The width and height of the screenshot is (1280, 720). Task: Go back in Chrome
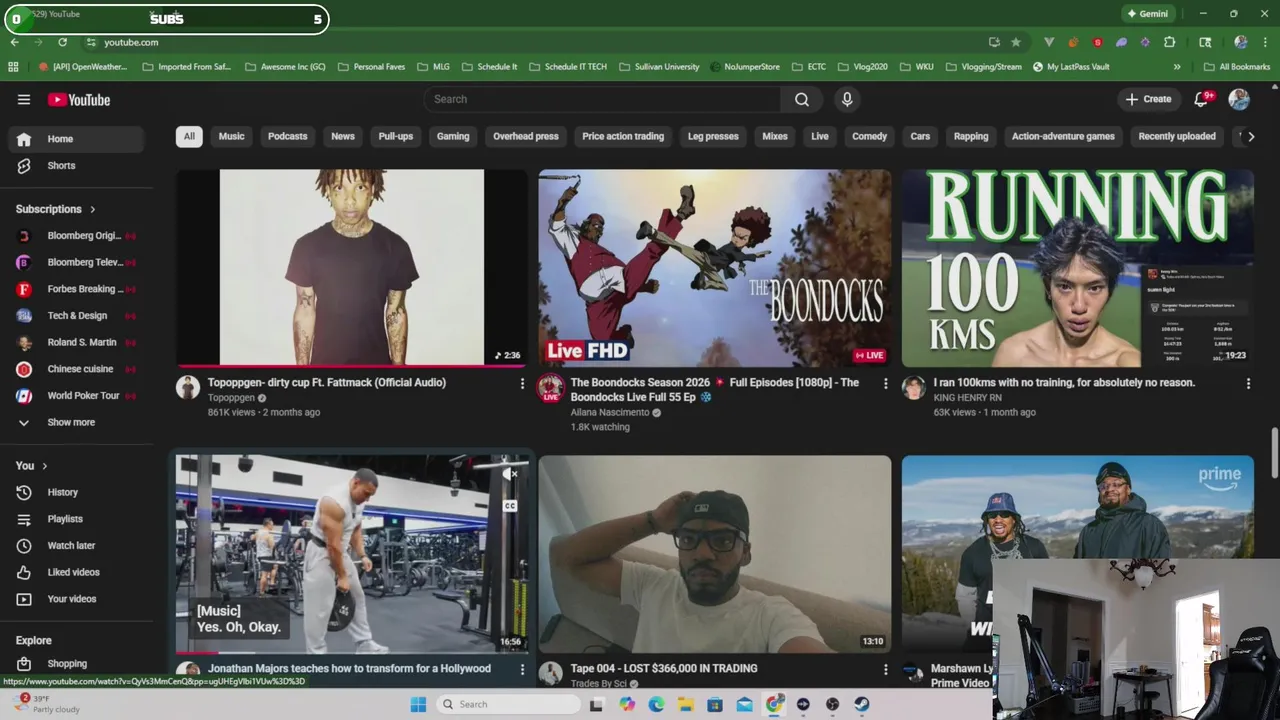click(14, 42)
